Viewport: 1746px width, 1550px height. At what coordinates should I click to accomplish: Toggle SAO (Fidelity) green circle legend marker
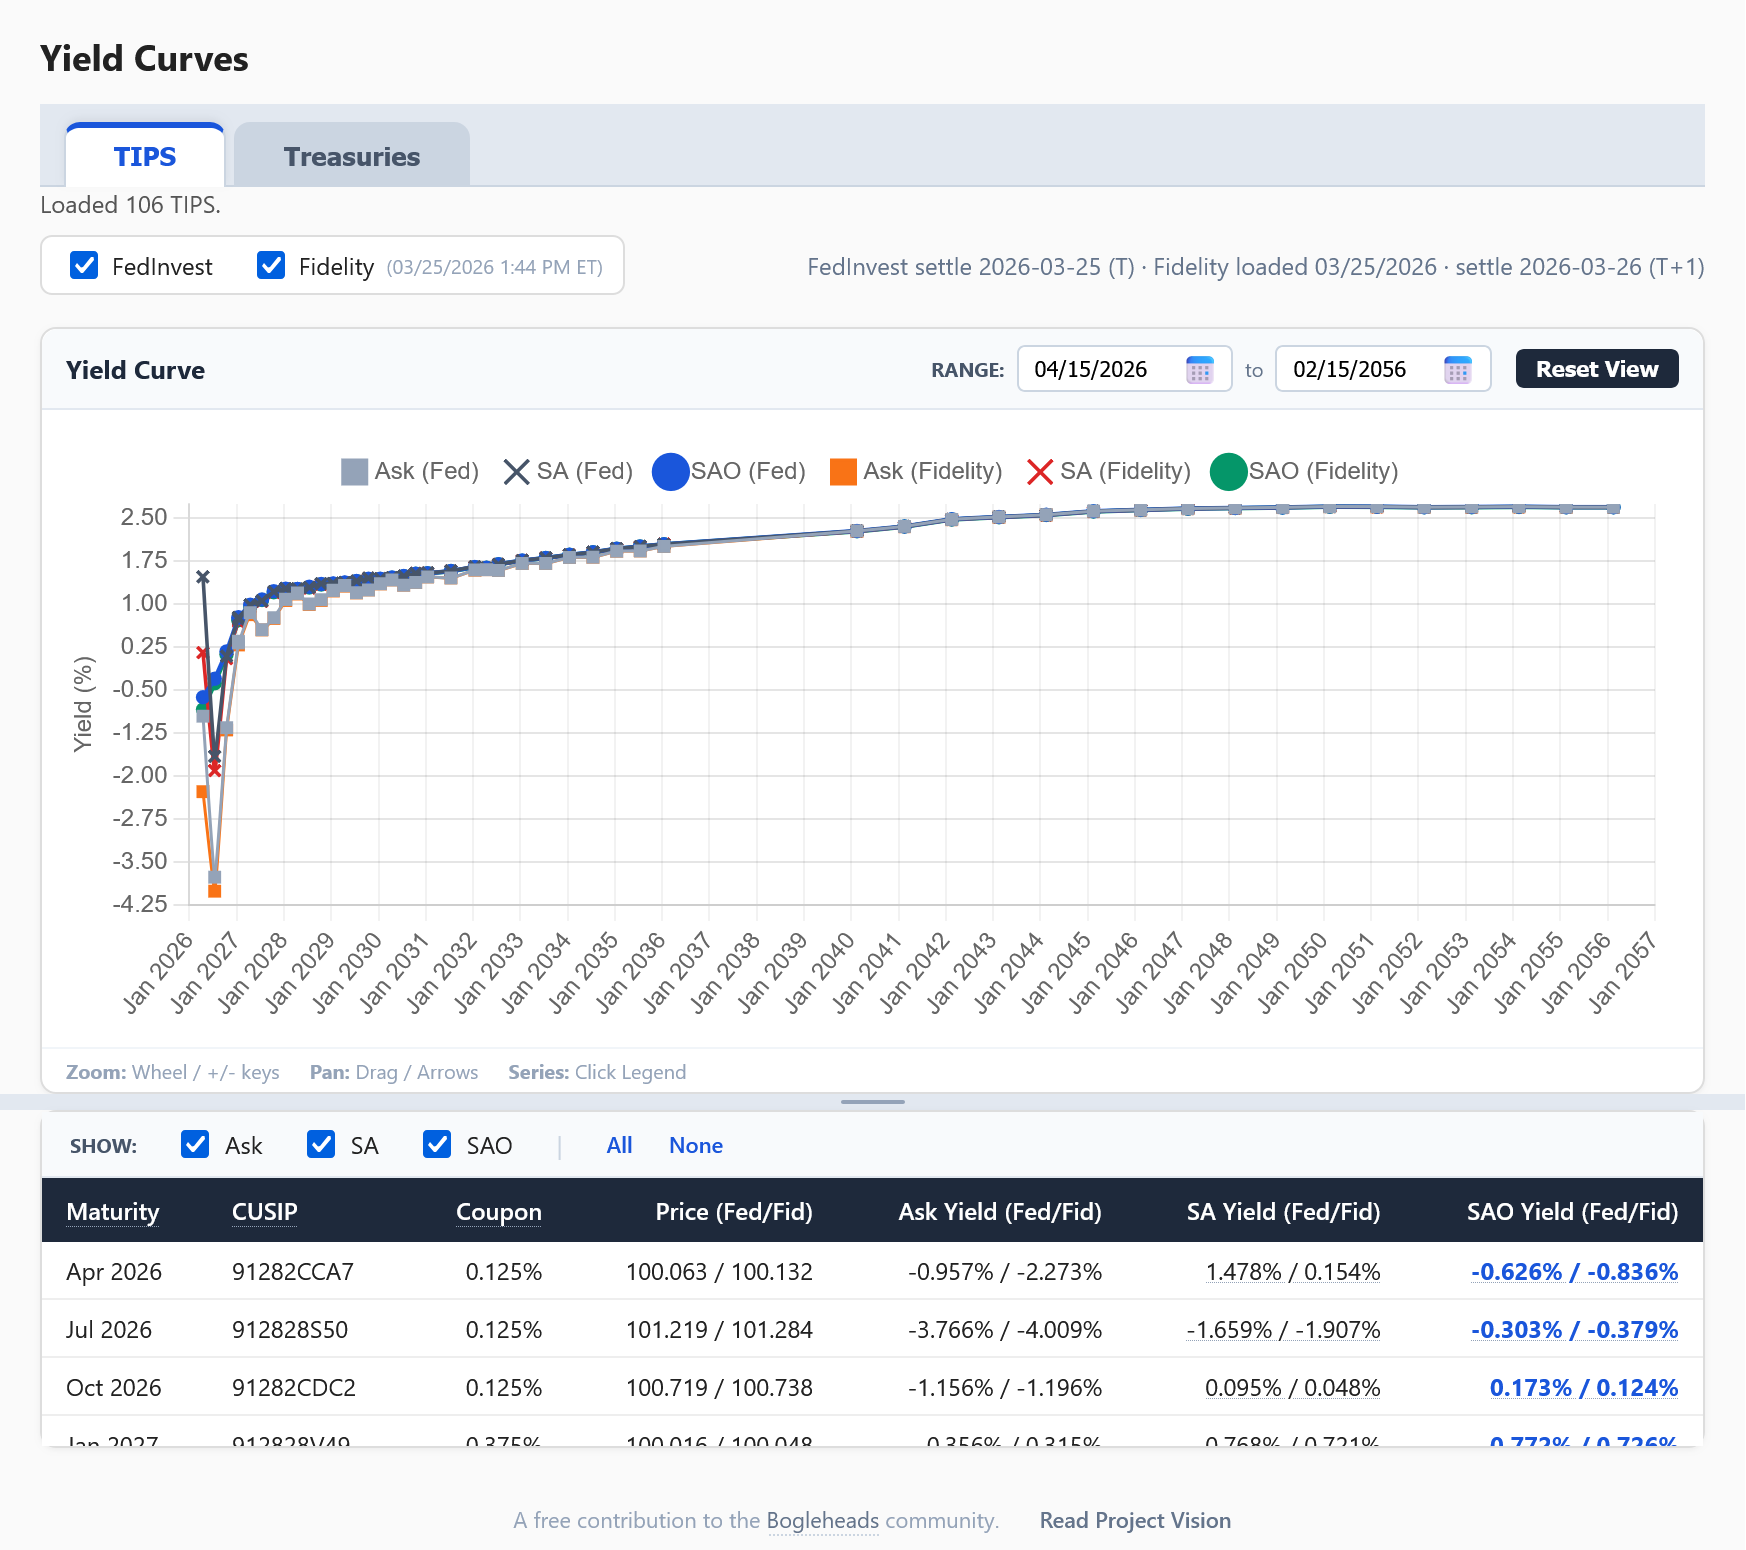(x=1228, y=472)
